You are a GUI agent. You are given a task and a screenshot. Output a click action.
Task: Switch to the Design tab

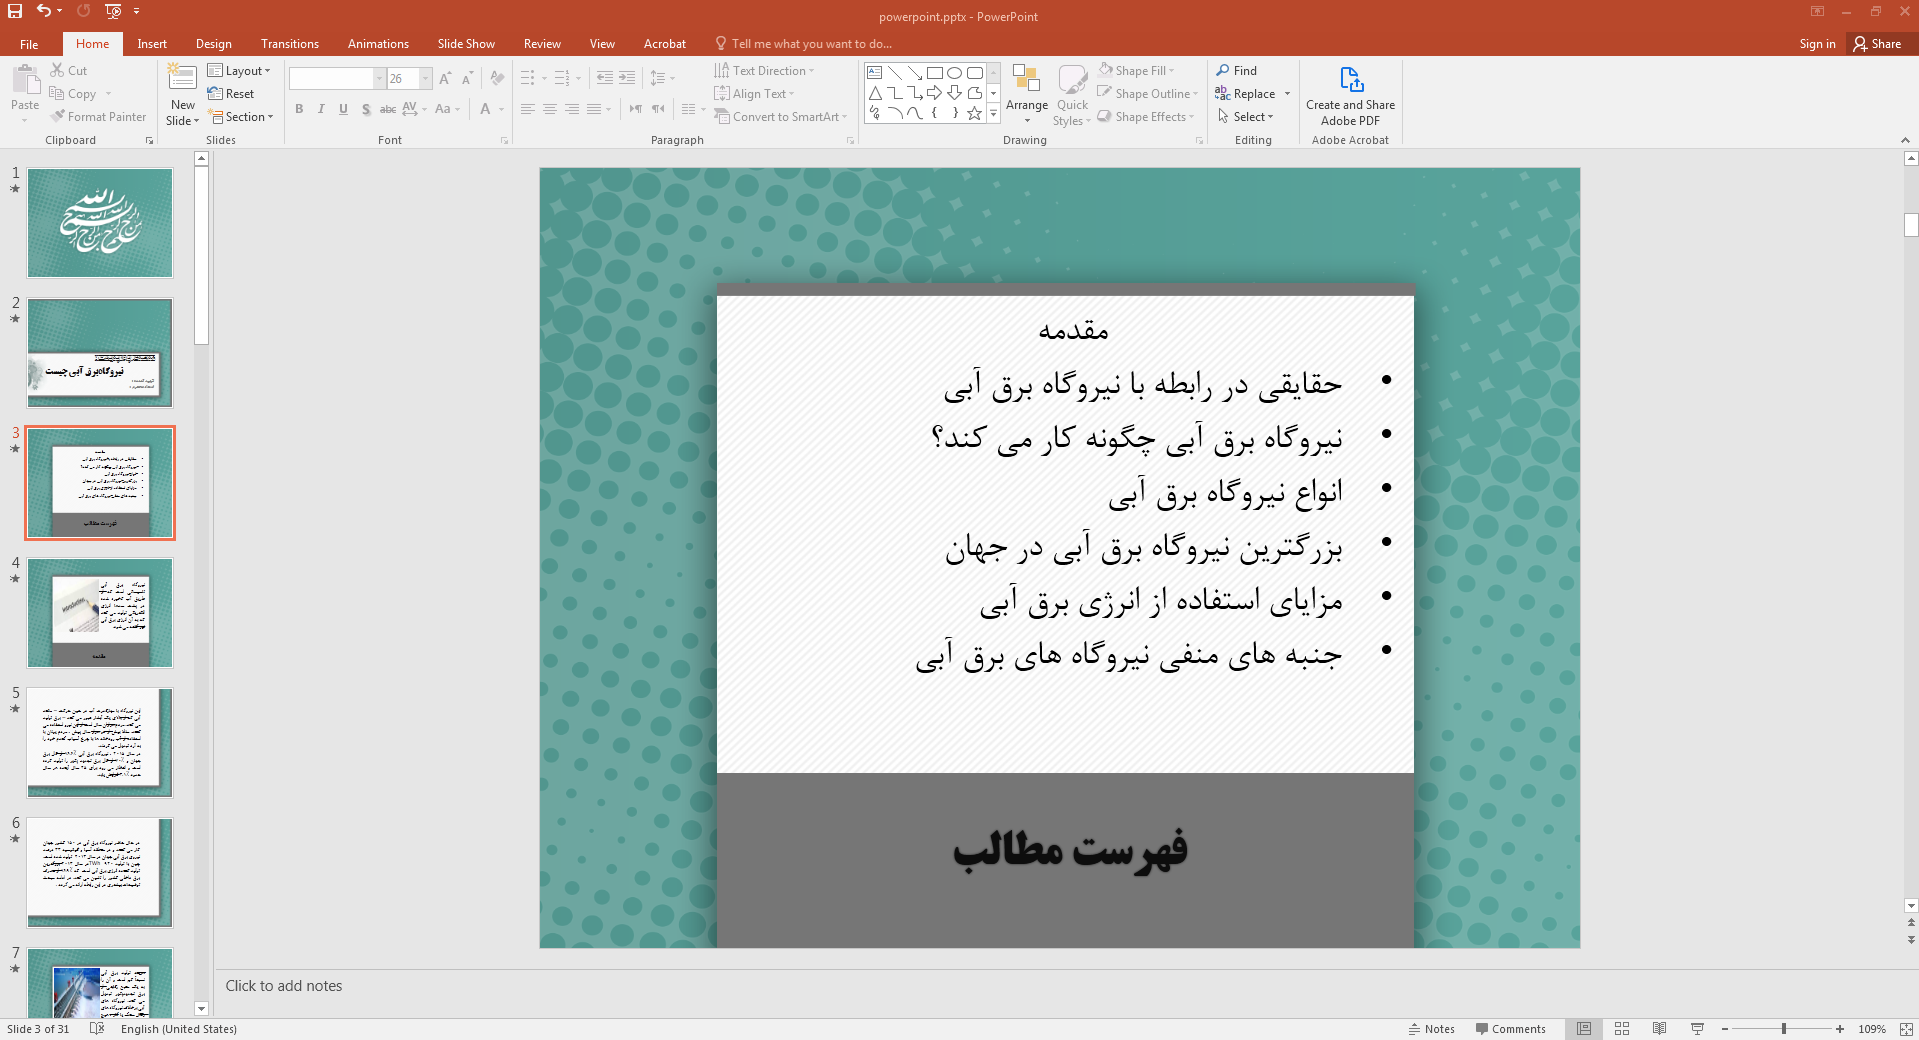coord(213,44)
